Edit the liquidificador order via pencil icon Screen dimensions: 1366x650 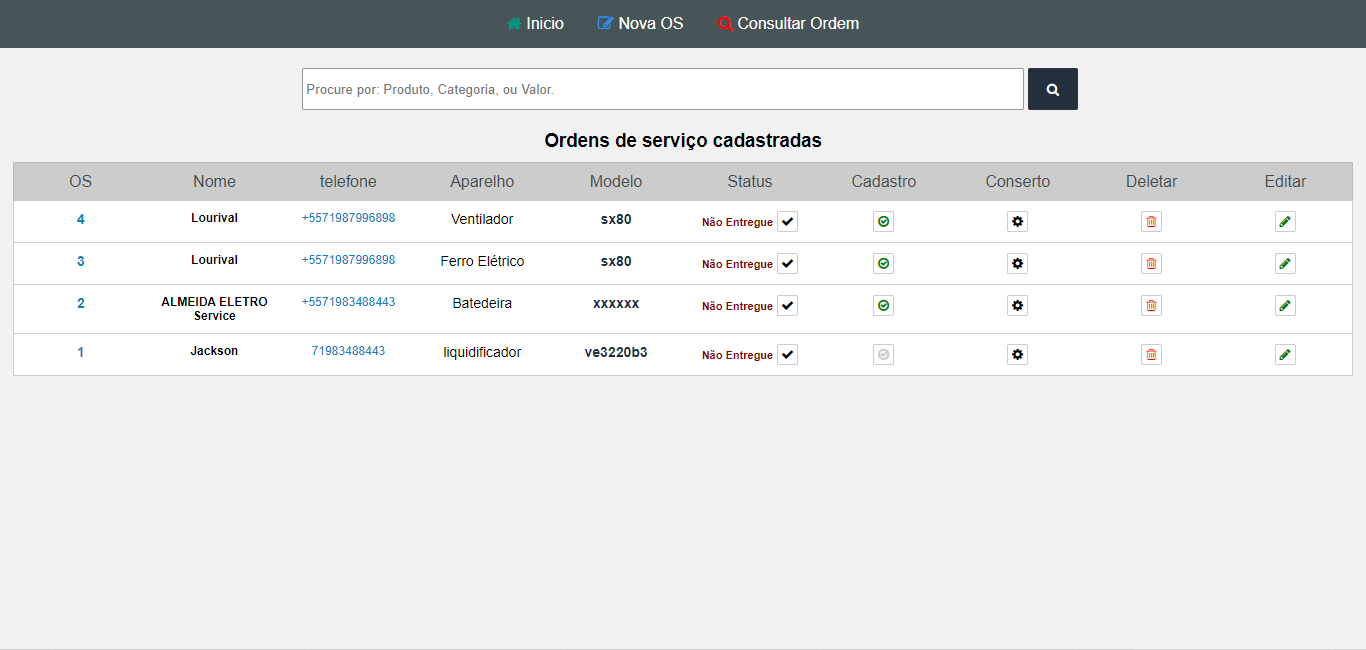pyautogui.click(x=1285, y=355)
